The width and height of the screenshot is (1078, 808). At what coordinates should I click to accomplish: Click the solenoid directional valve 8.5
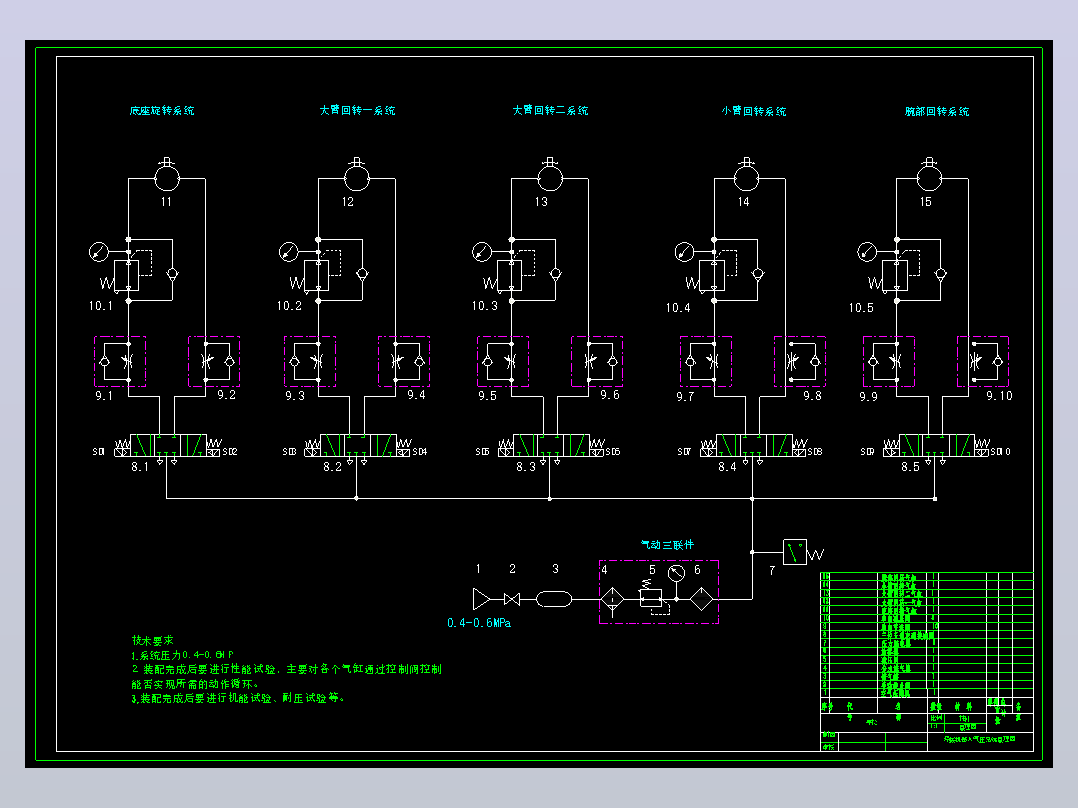[x=936, y=446]
